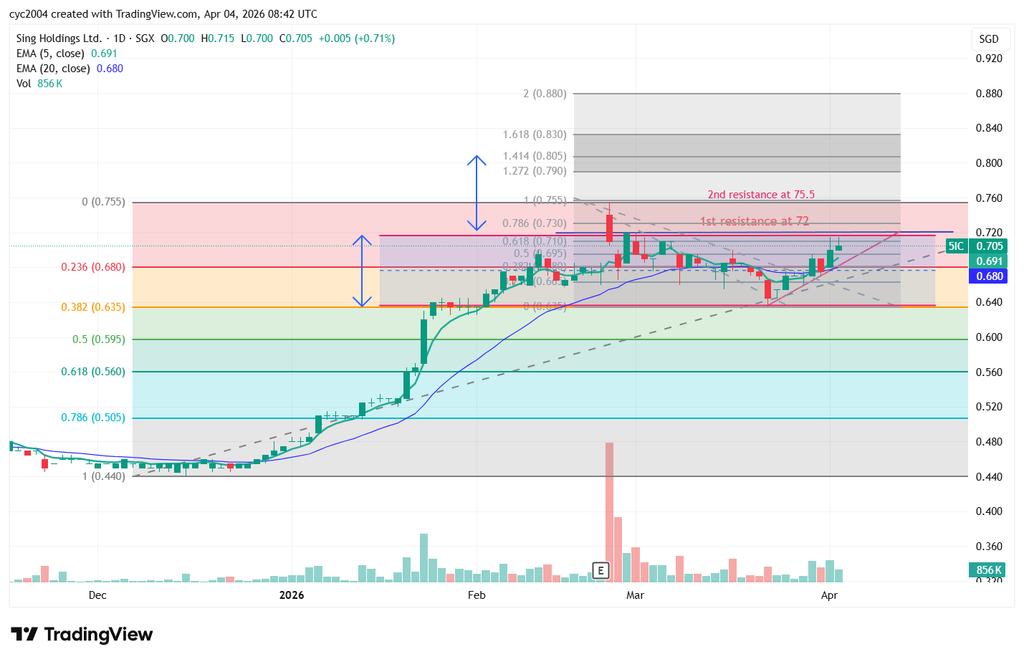Click the Sing Holdings Ltd. symbol title

pos(59,39)
